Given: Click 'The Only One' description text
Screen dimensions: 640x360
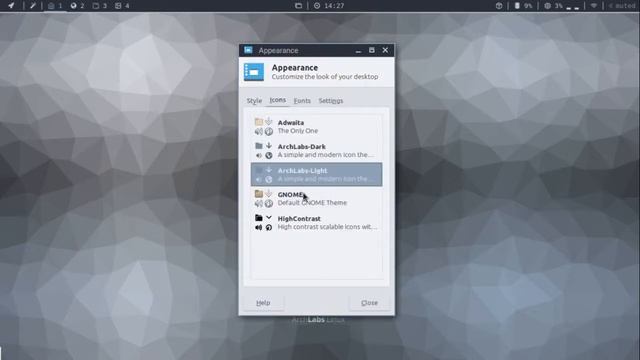Looking at the screenshot, I should point(298,131).
